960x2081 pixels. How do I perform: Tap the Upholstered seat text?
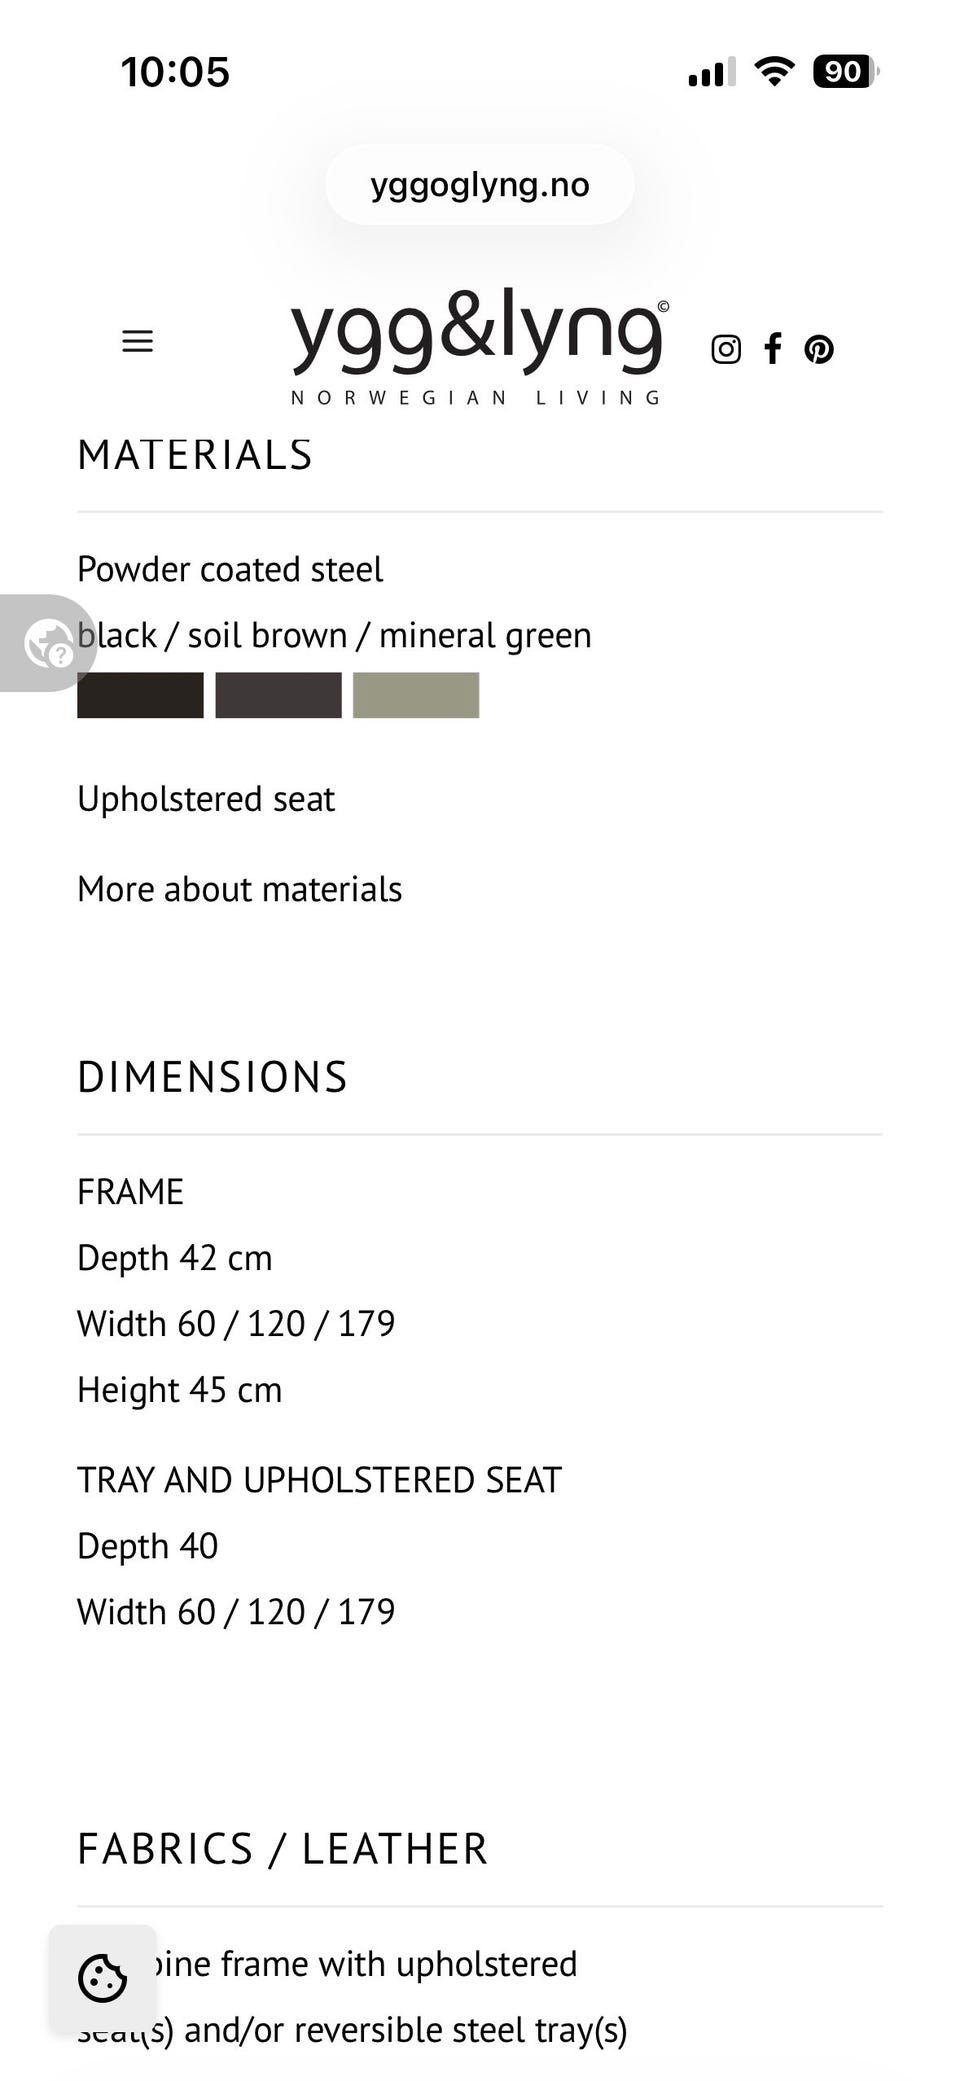pos(206,799)
